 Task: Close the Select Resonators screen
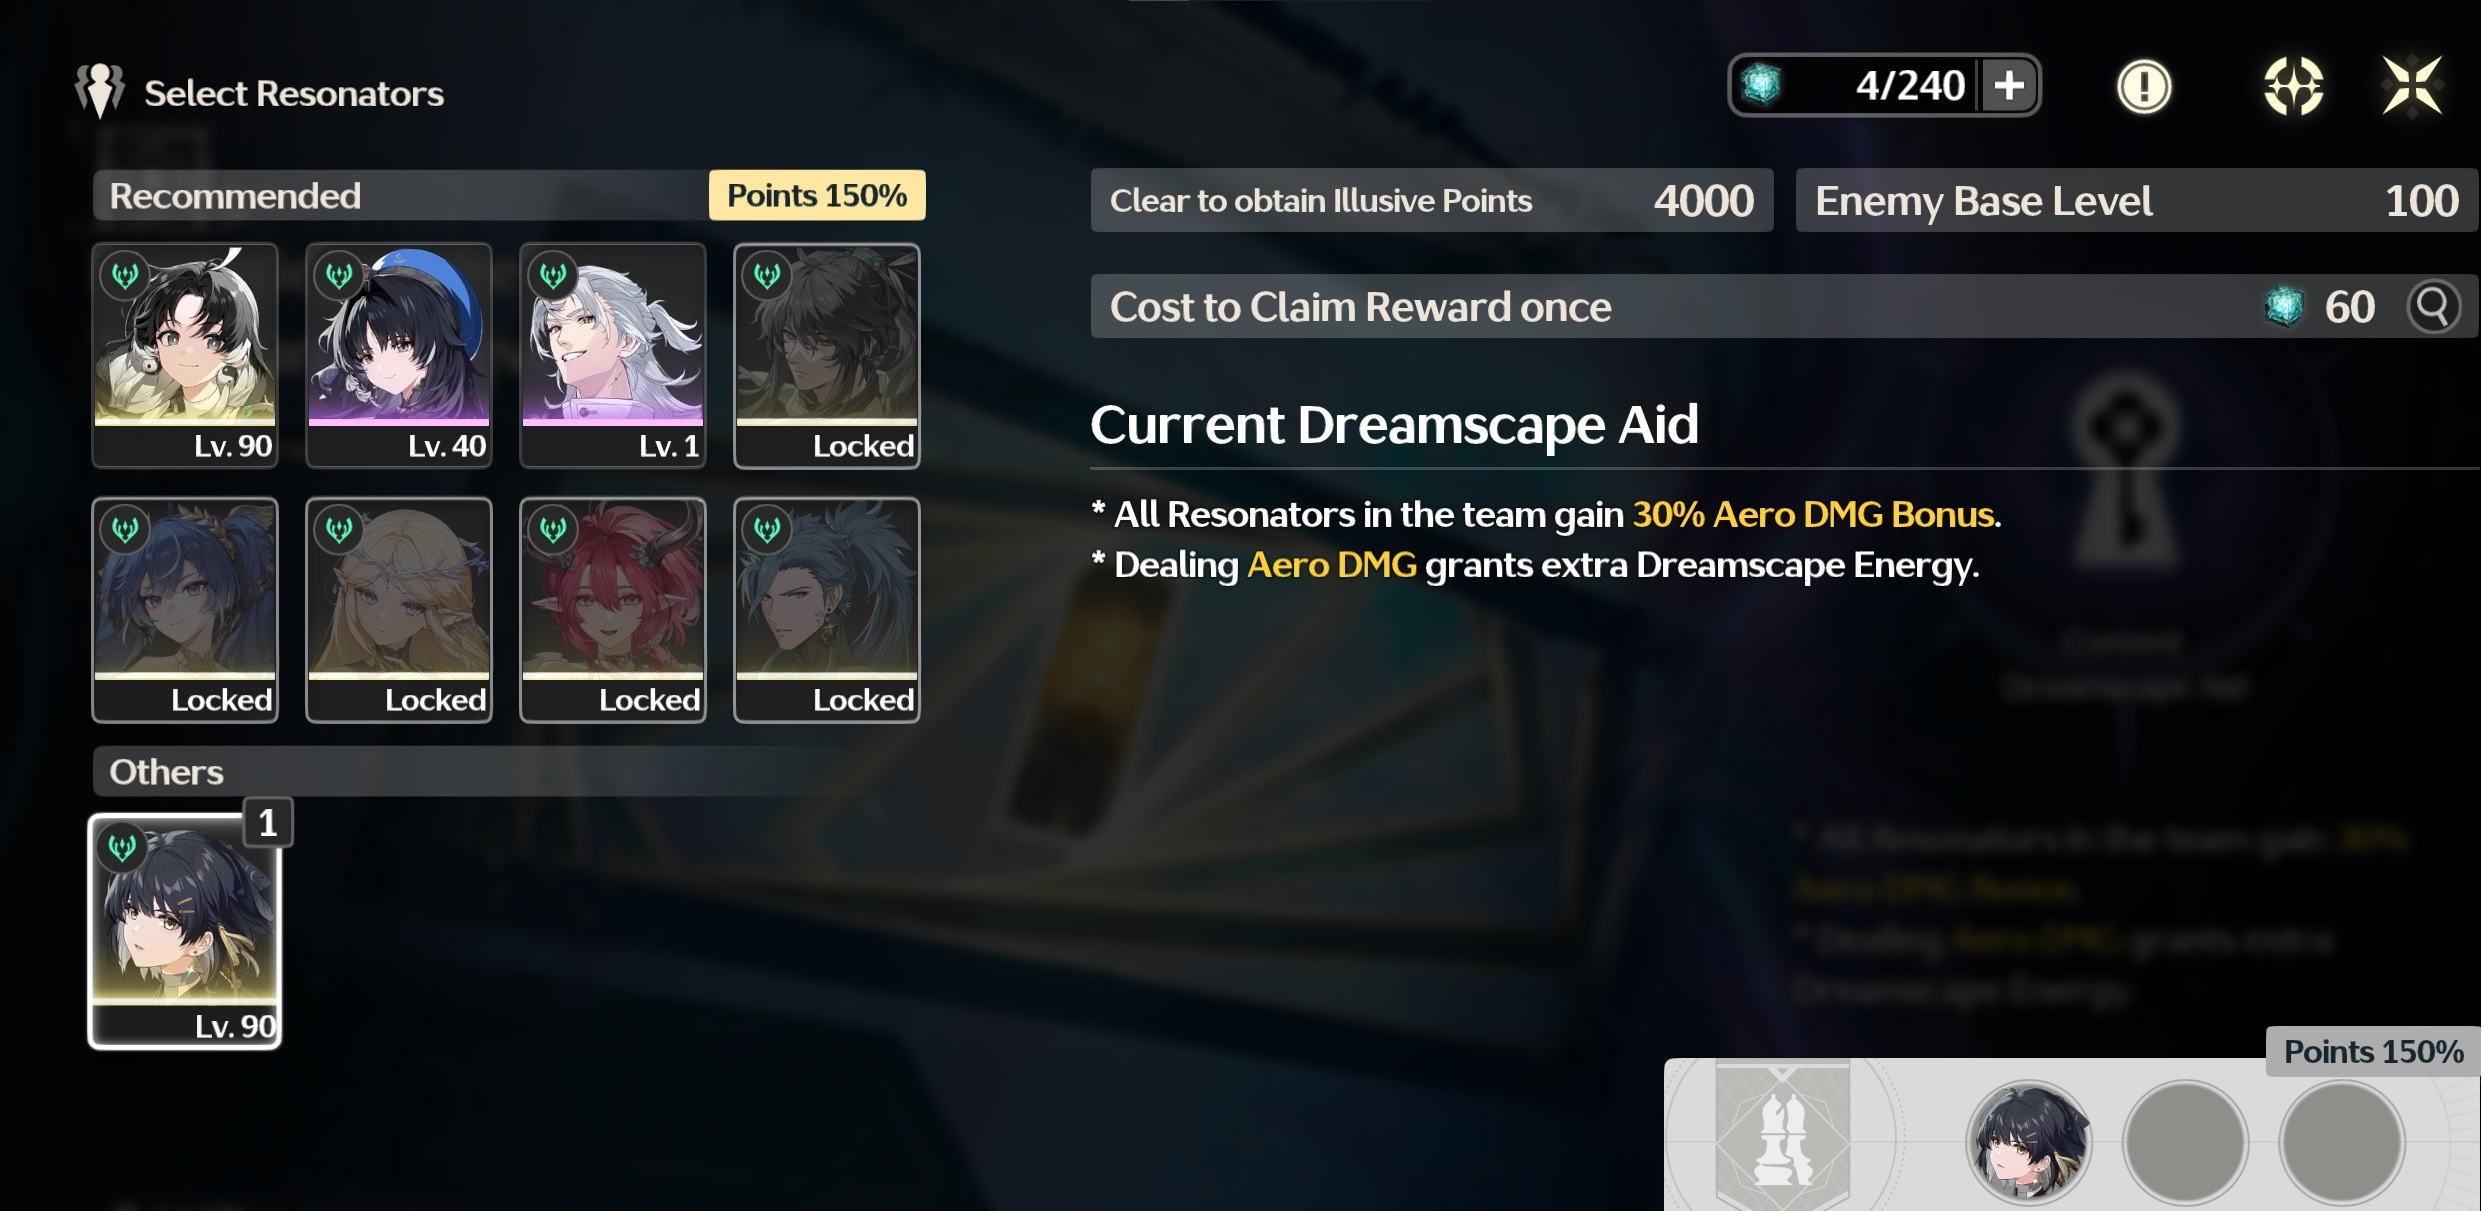pyautogui.click(x=2413, y=86)
